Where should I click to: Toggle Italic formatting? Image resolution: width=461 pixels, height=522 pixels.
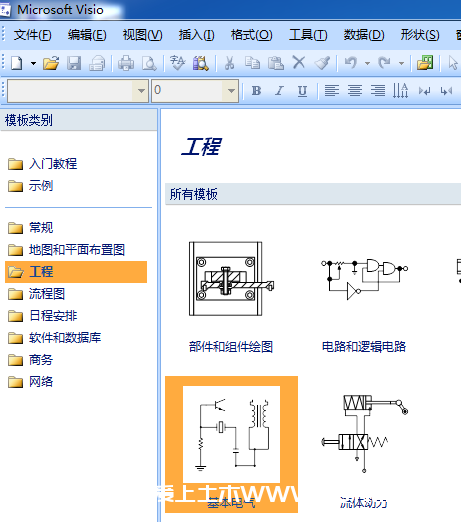(x=279, y=91)
